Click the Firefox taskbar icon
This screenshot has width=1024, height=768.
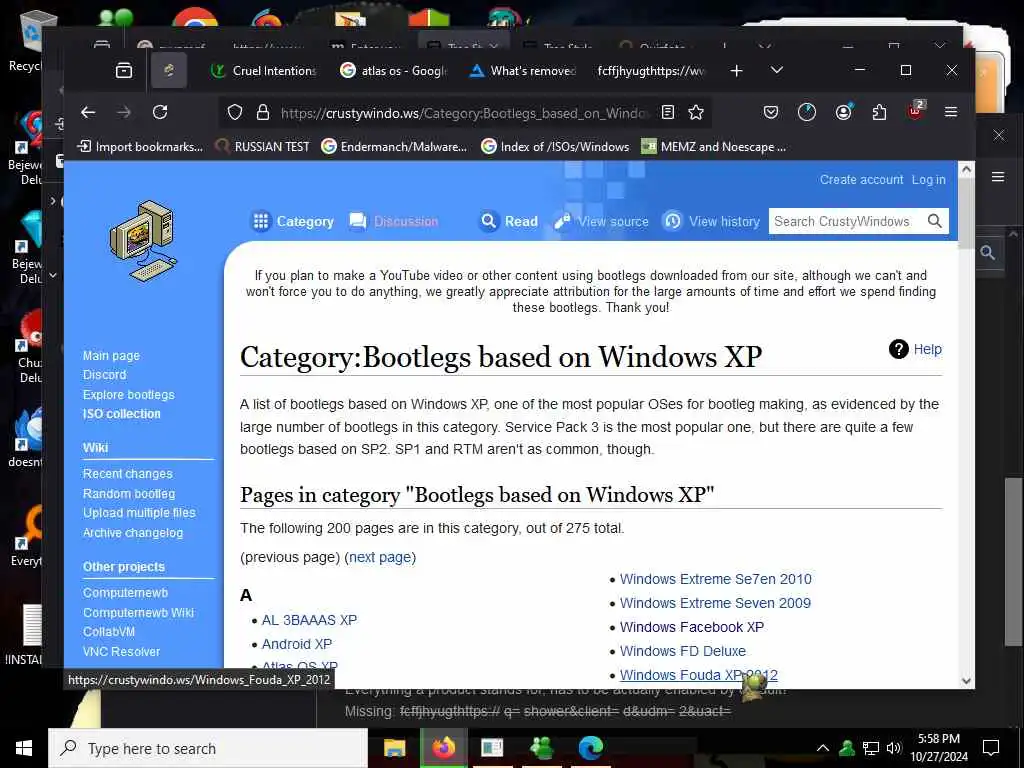coord(443,748)
